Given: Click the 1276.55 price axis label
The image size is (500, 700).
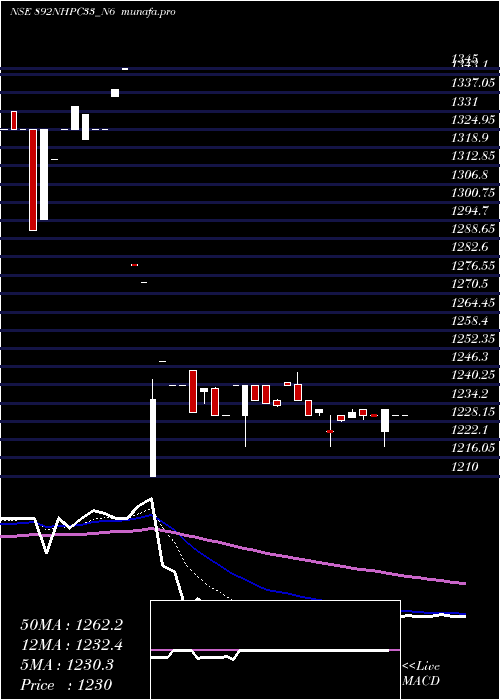Looking at the screenshot, I should coord(473,265).
